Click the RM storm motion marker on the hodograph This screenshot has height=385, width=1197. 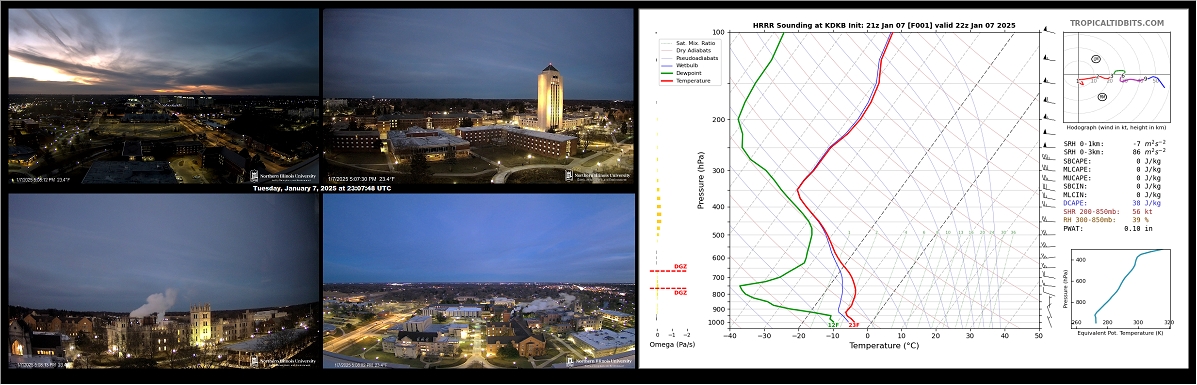coord(1102,96)
